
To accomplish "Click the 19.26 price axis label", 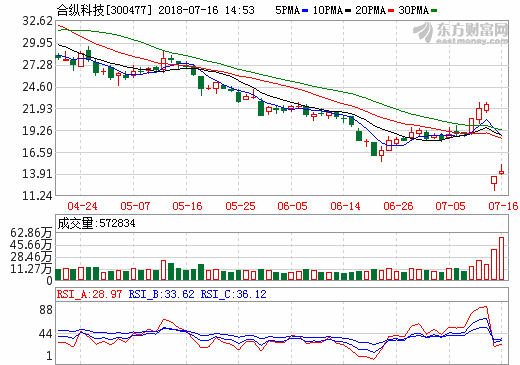I will (x=38, y=131).
